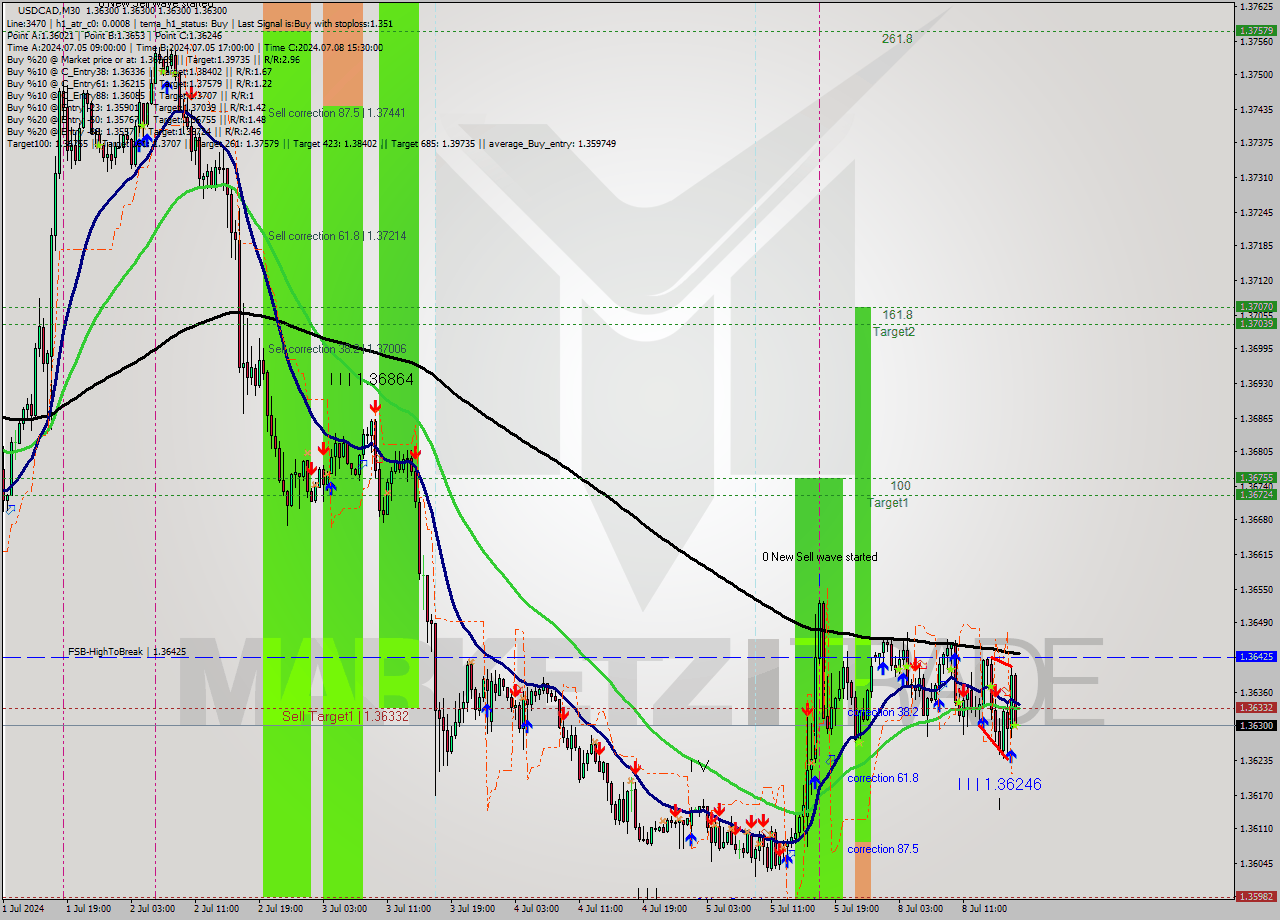Viewport: 1280px width, 920px height.
Task: Click the 1.36865 price scale value
Action: (x=1256, y=418)
